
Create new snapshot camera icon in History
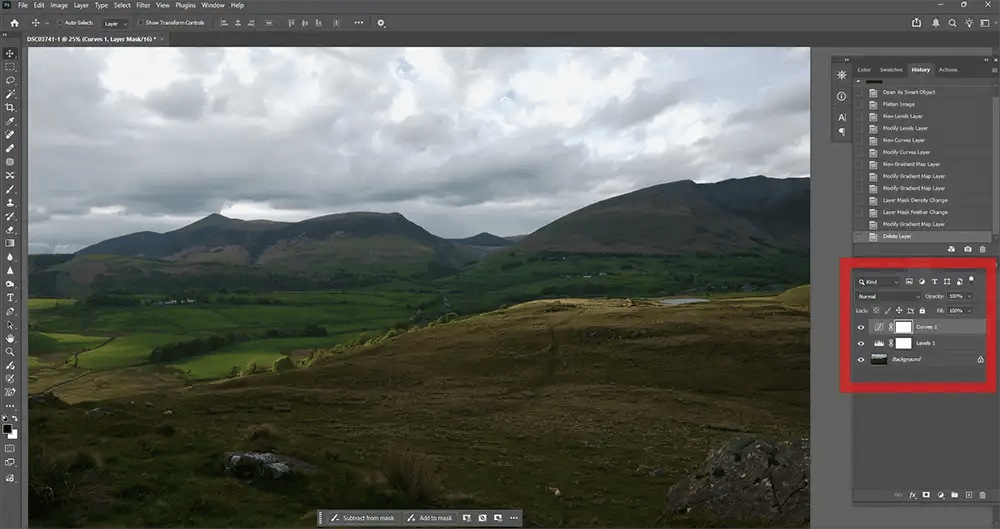pos(967,249)
